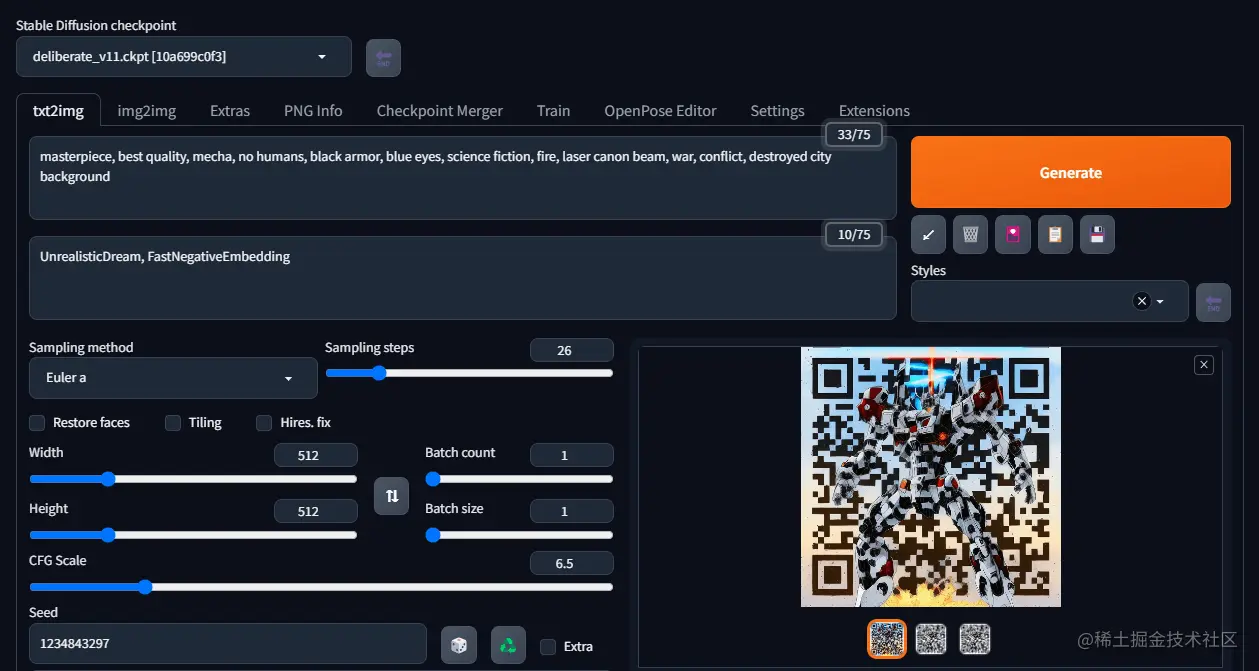The height and width of the screenshot is (671, 1259).
Task: Refresh the Stable Diffusion checkpoint list
Action: click(383, 58)
